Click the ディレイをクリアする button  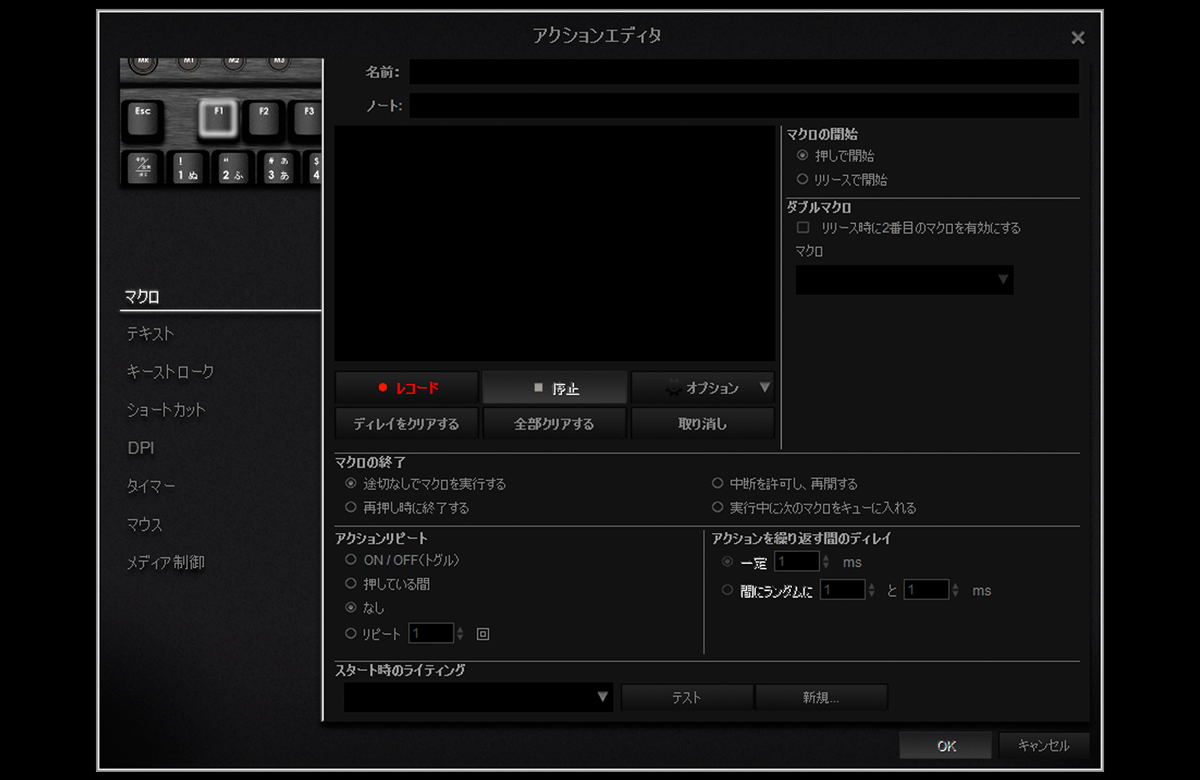(x=407, y=424)
